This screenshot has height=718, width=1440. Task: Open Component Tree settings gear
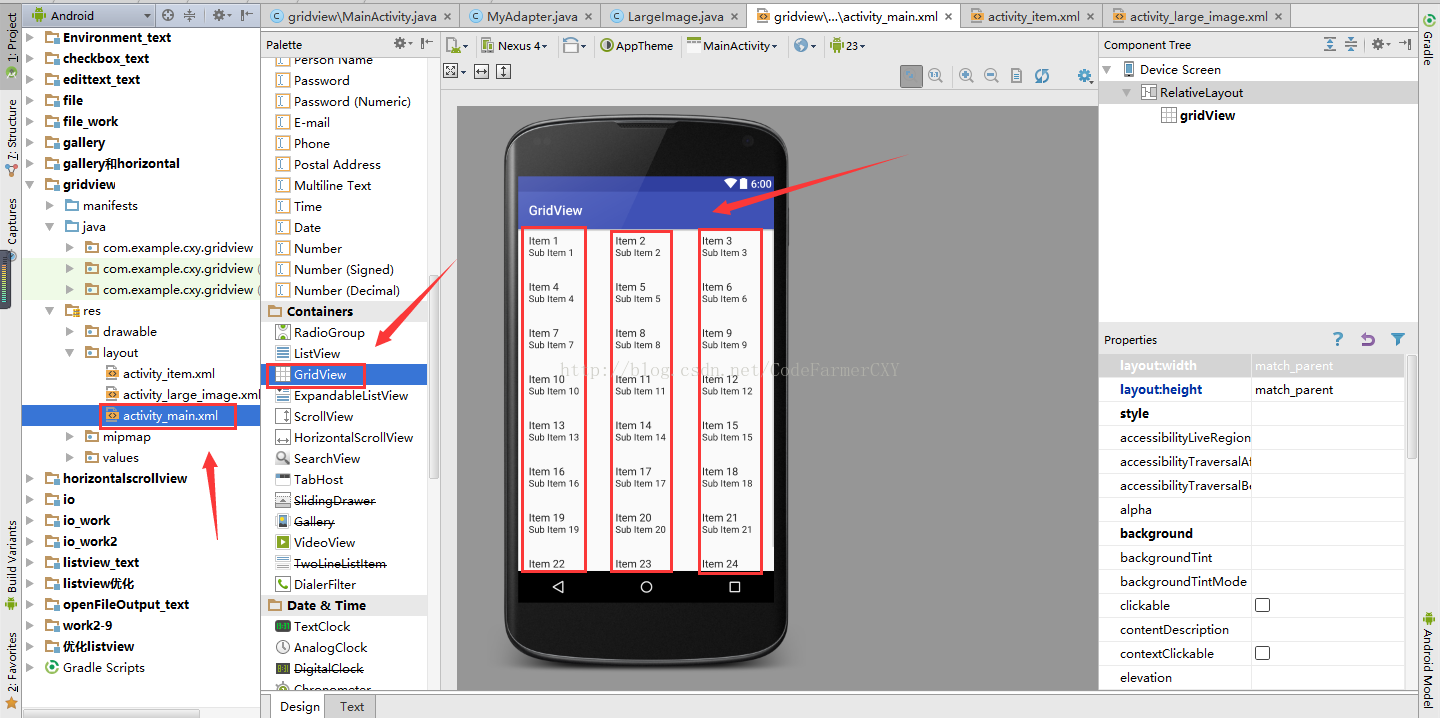[1380, 44]
